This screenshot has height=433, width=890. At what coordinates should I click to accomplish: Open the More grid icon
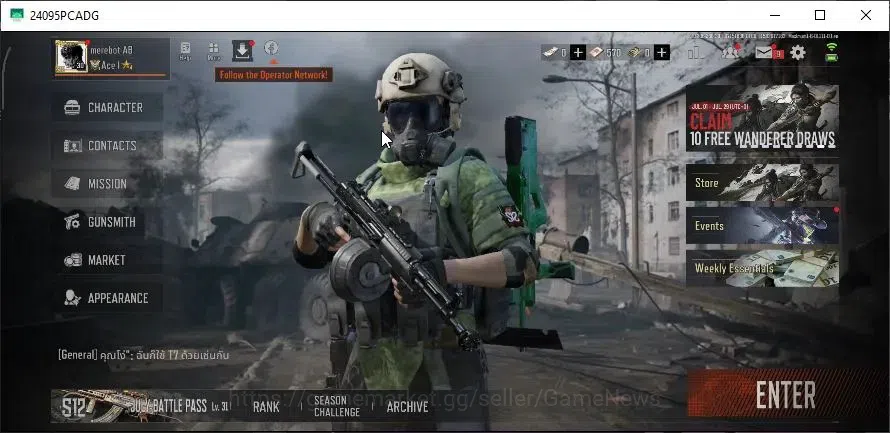click(x=214, y=51)
